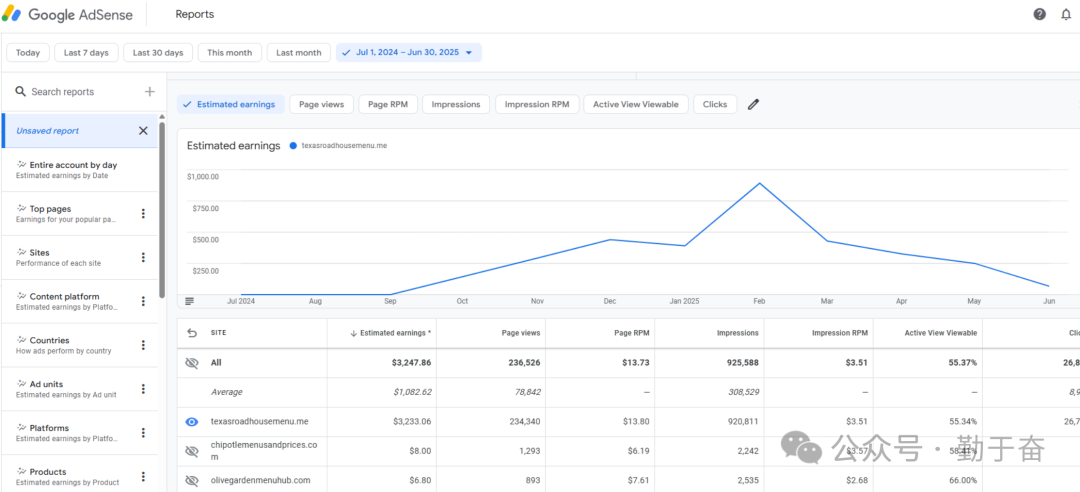Click the SITE column header

point(218,333)
